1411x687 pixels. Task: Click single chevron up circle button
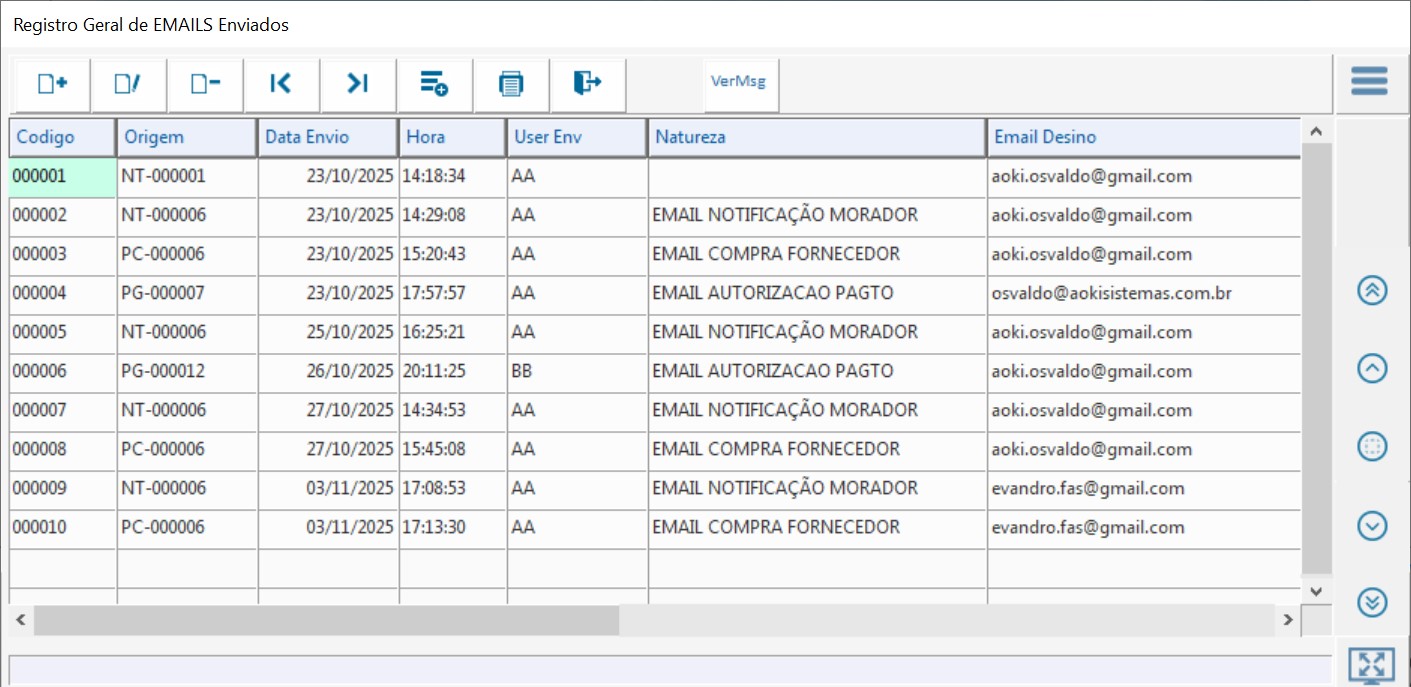pyautogui.click(x=1372, y=369)
